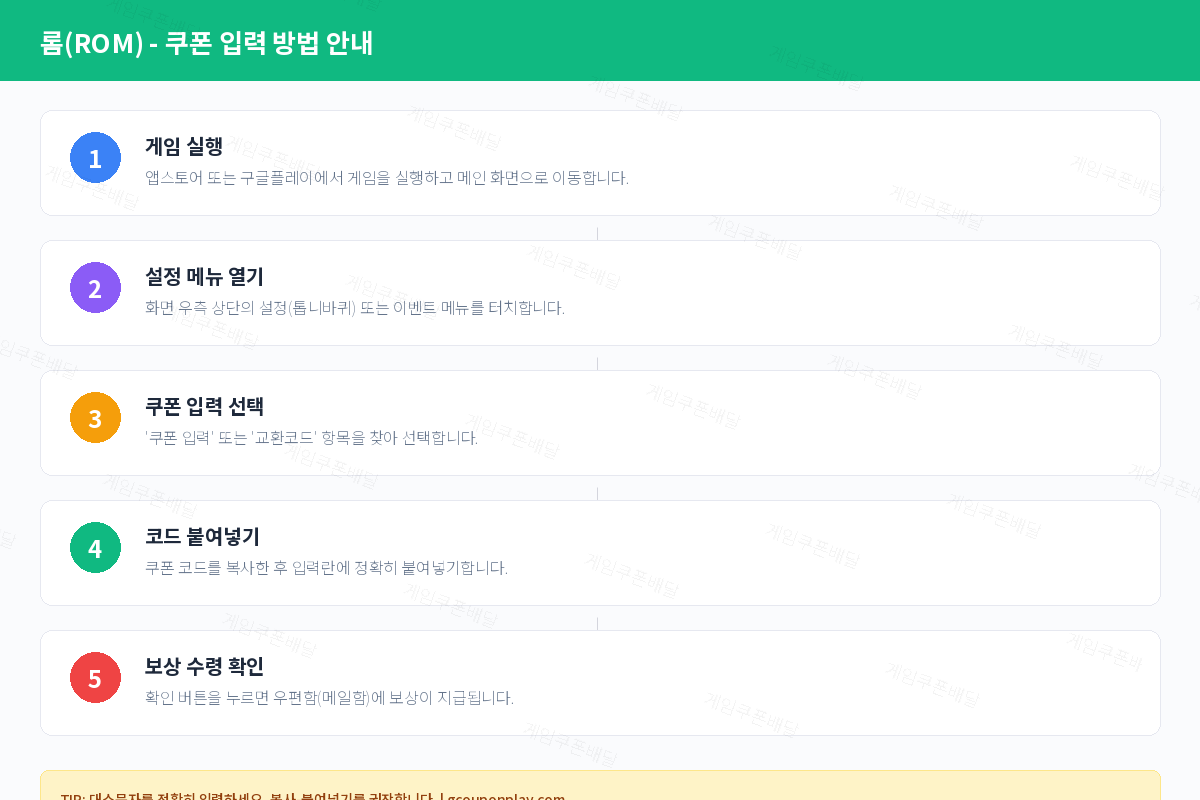This screenshot has height=800, width=1200.
Task: Click the yellow TIP banner at bottom
Action: pyautogui.click(x=600, y=790)
